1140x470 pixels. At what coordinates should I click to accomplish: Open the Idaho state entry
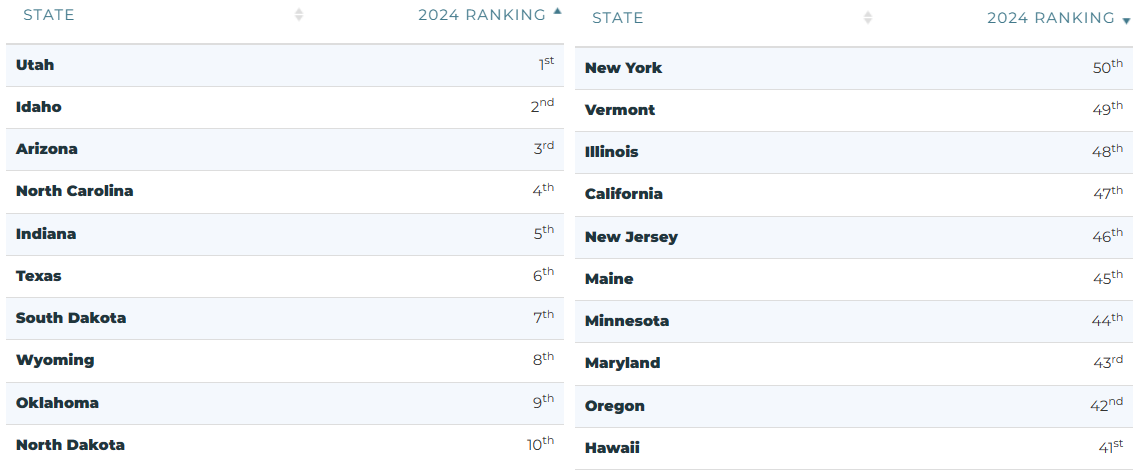(x=39, y=107)
